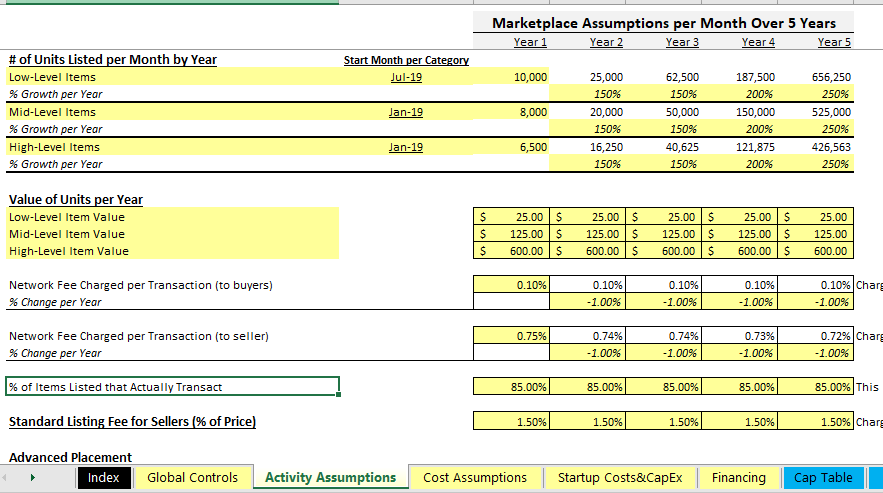This screenshot has width=883, height=493.
Task: Select the Mid-Level Items label cell
Action: coord(172,112)
